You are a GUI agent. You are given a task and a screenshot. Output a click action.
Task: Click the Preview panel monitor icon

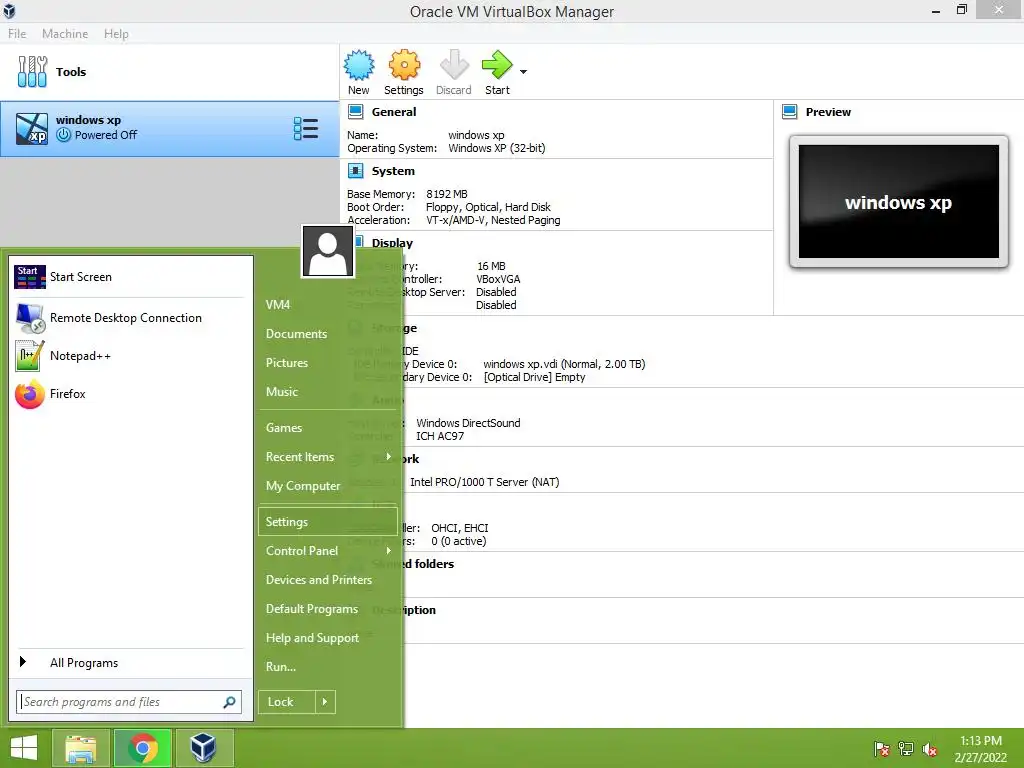(x=790, y=112)
